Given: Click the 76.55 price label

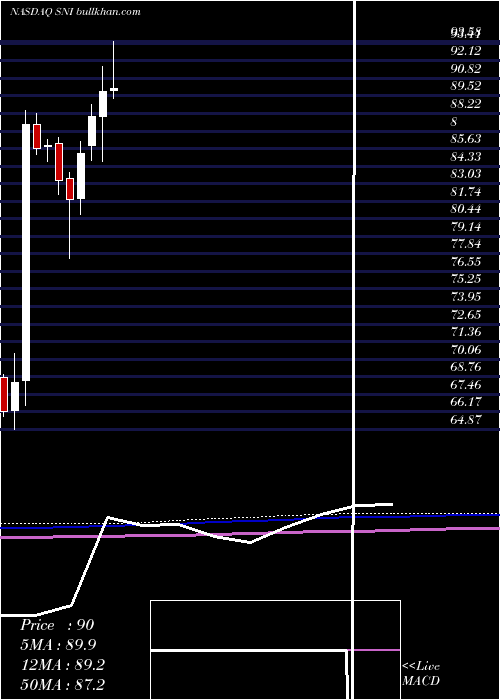Looking at the screenshot, I should [x=466, y=262].
